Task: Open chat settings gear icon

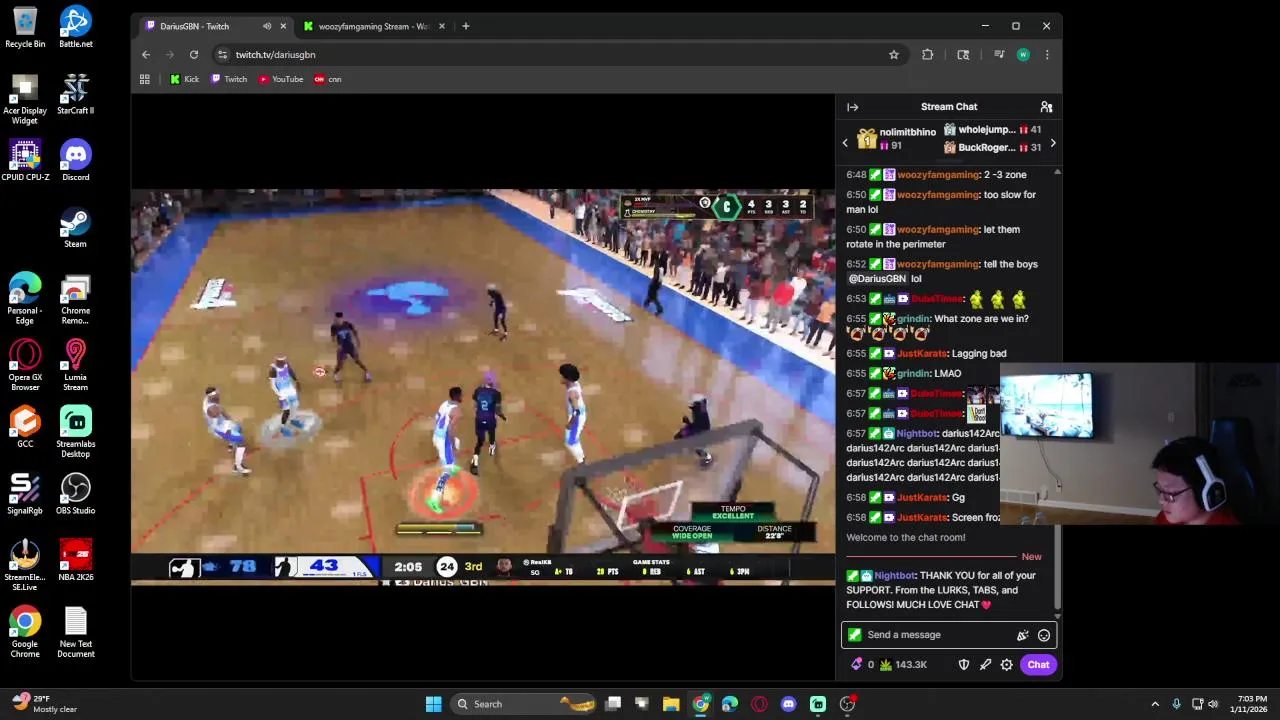Action: tap(1007, 664)
